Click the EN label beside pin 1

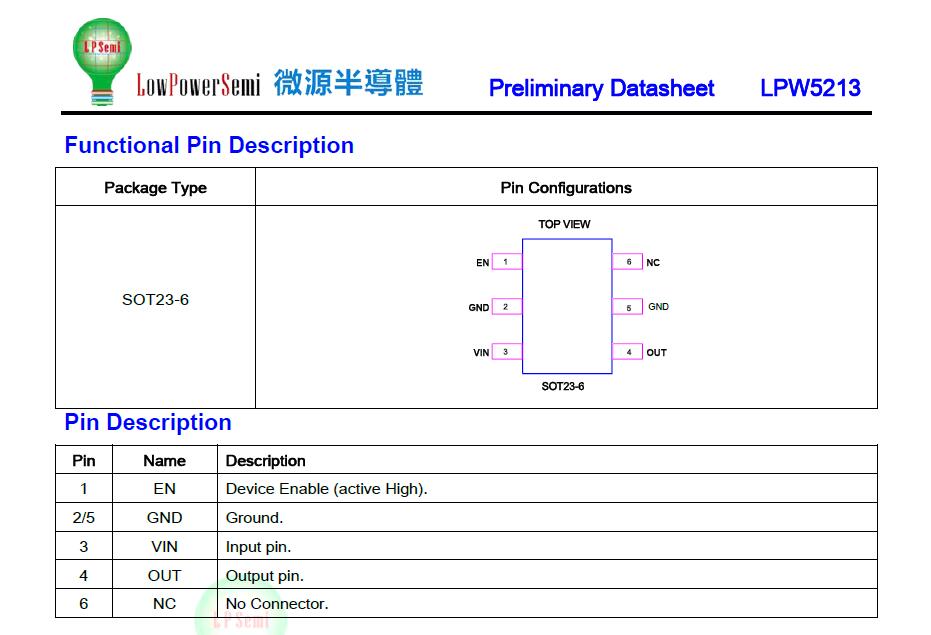(482, 263)
